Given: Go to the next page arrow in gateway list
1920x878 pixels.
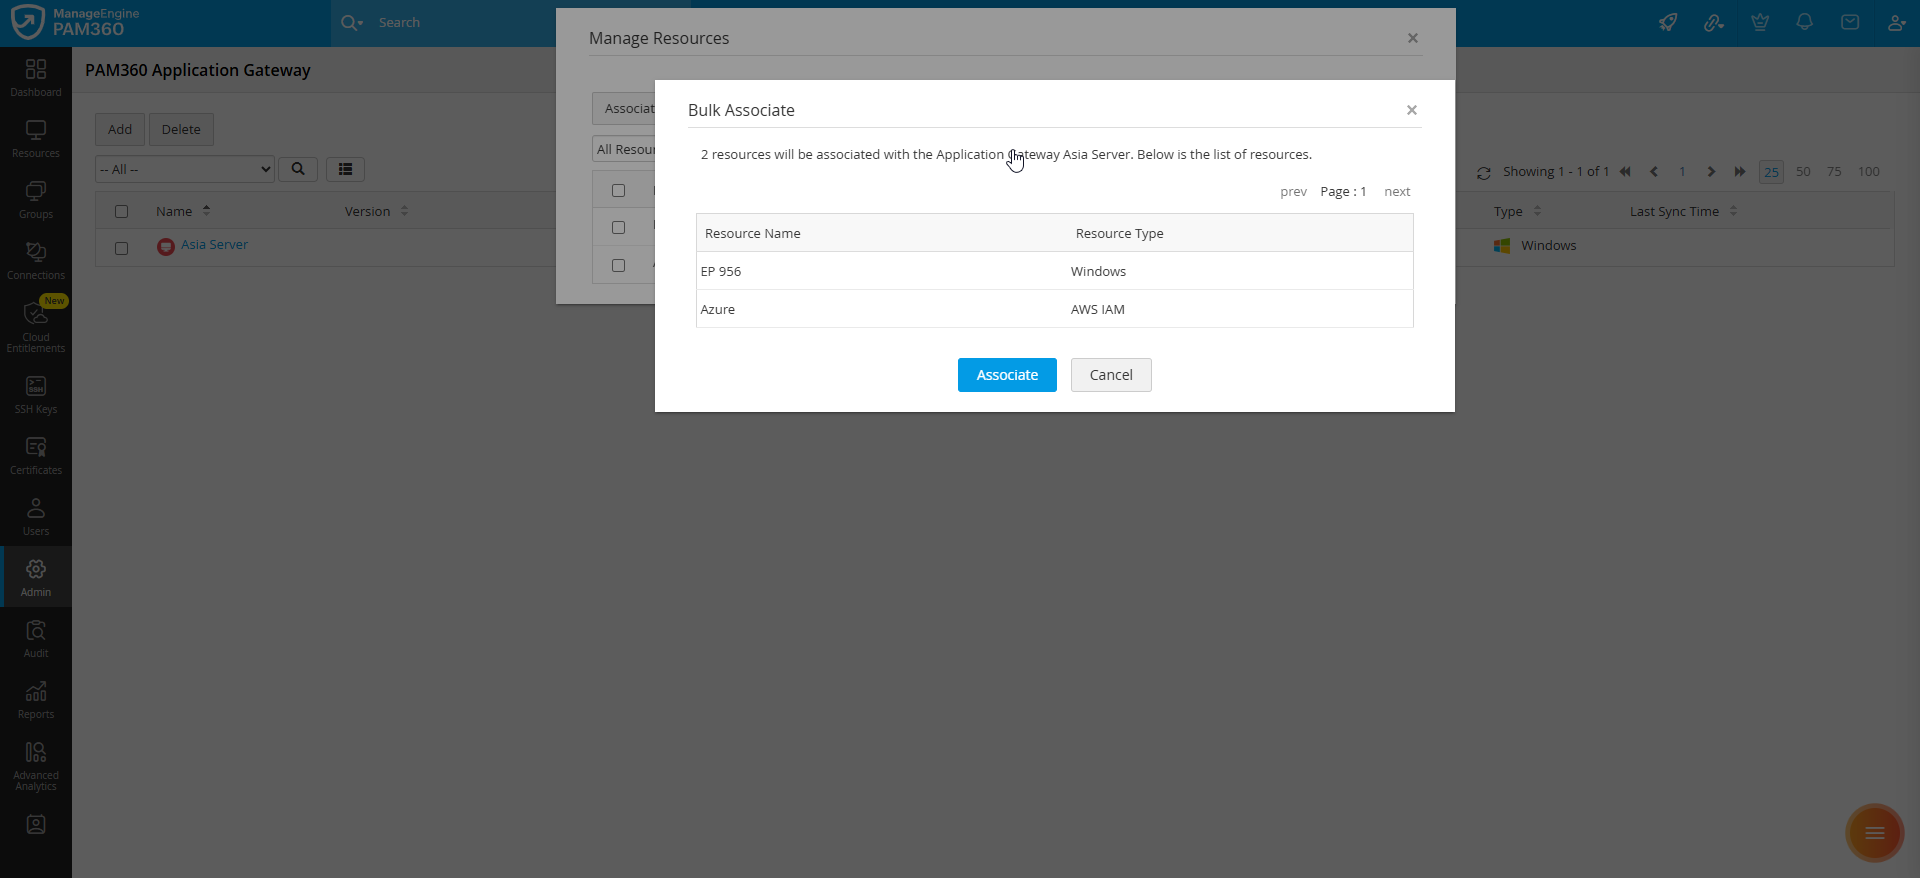Looking at the screenshot, I should point(1711,172).
